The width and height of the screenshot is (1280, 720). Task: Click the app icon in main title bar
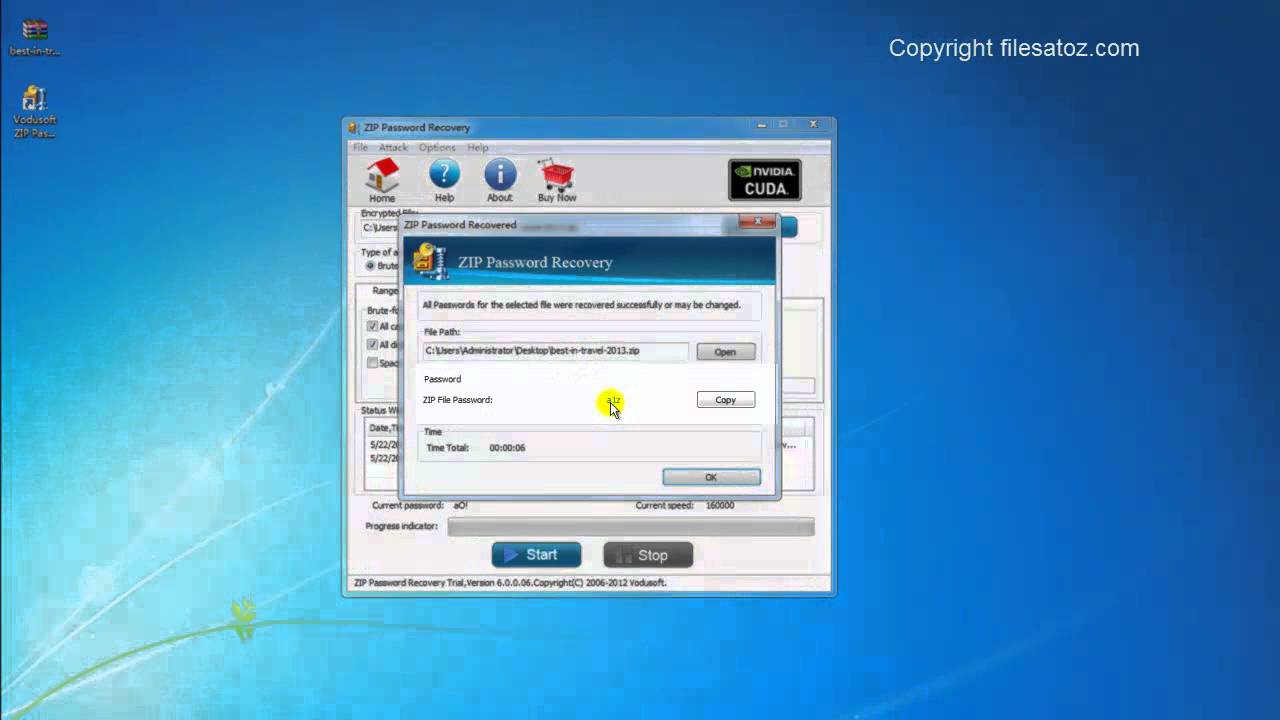(x=353, y=127)
